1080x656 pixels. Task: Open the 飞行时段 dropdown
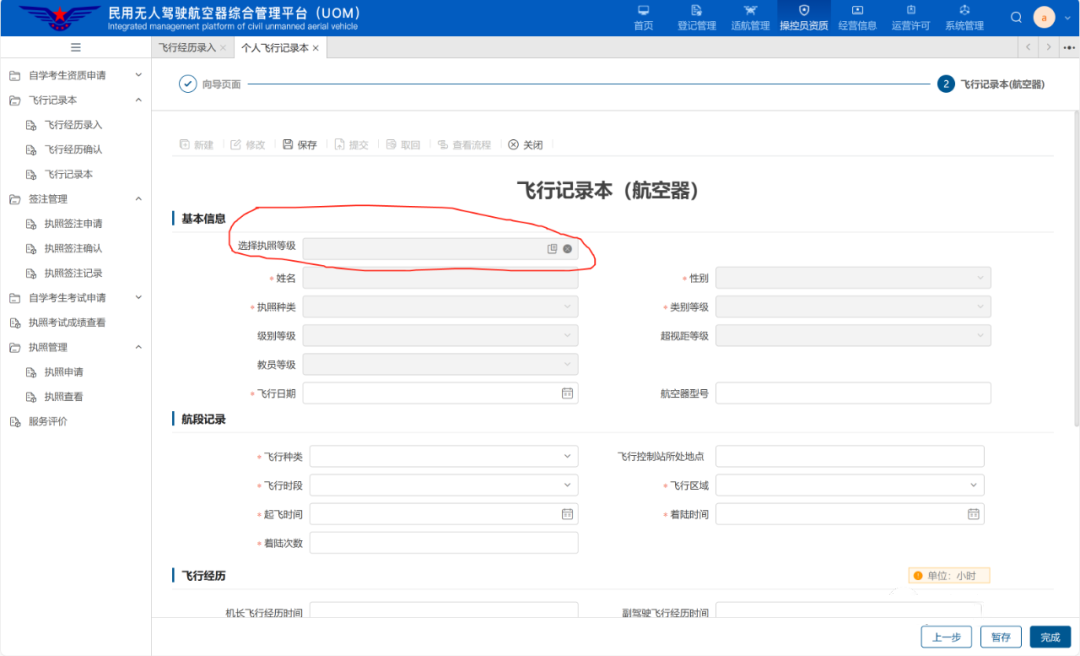[x=444, y=485]
